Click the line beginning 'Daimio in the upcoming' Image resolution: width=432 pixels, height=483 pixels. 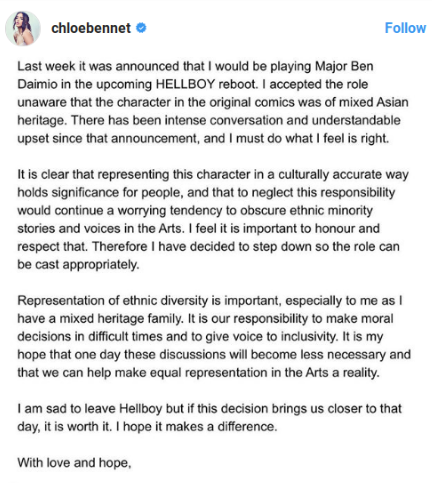(x=193, y=84)
